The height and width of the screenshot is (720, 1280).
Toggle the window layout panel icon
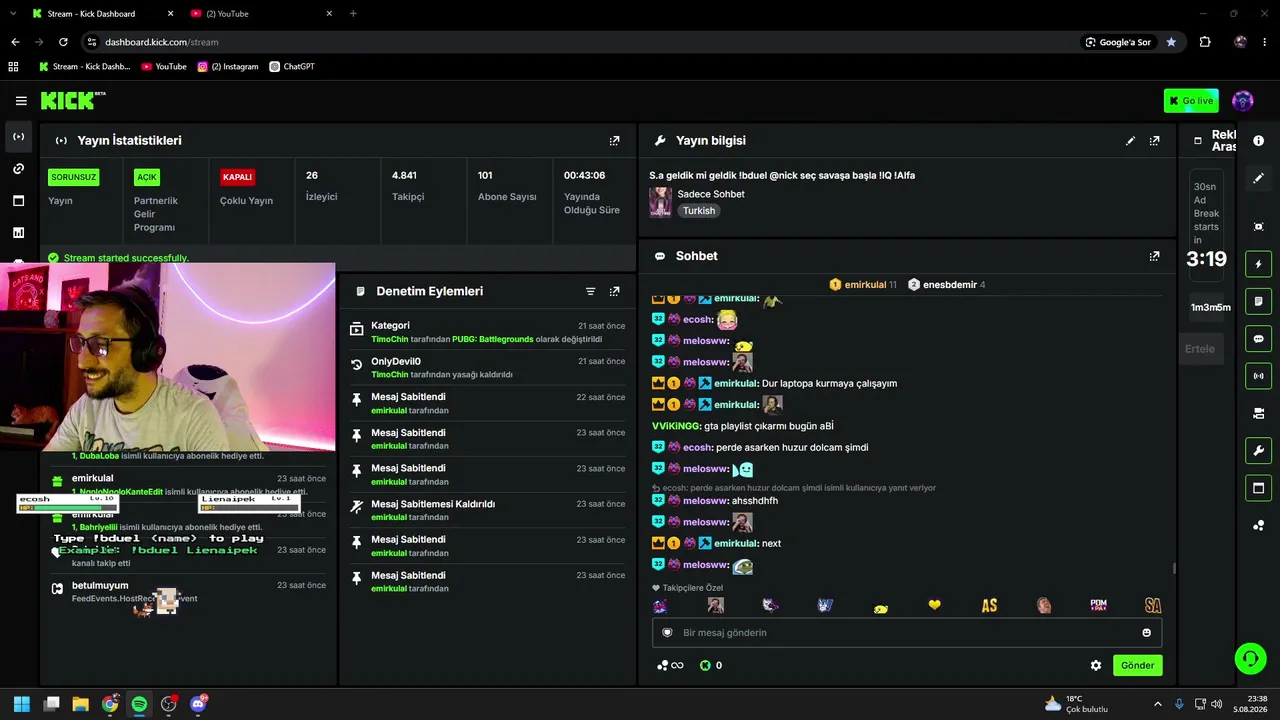tap(1258, 488)
